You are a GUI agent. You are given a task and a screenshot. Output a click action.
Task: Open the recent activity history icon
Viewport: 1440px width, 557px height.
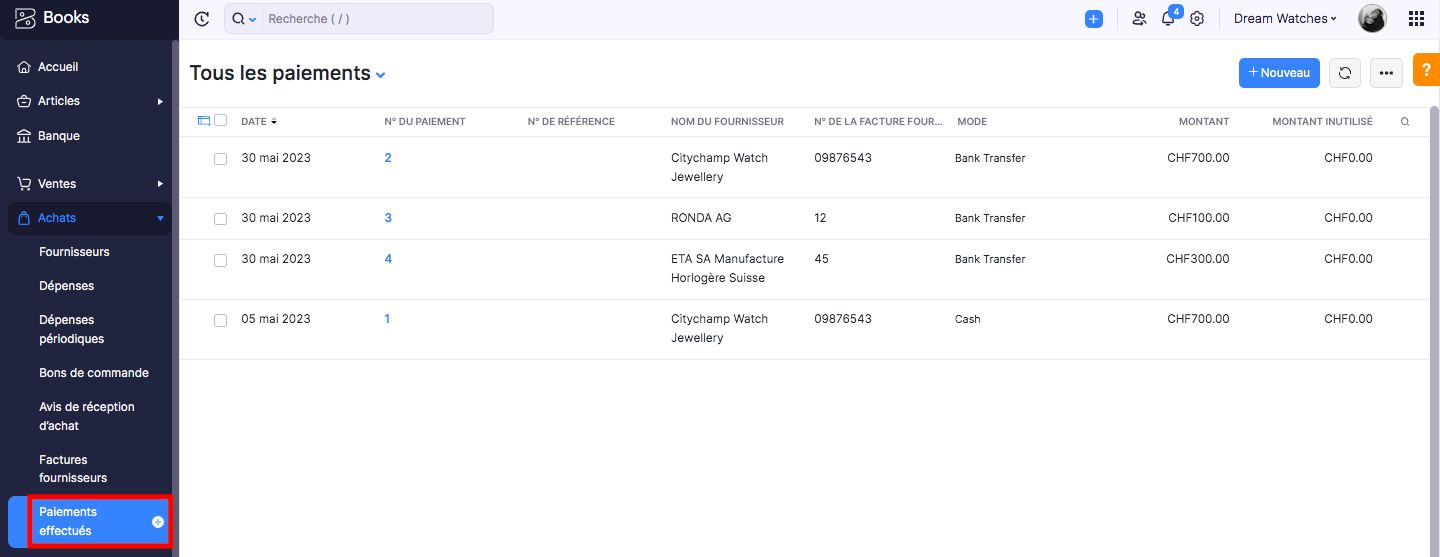pyautogui.click(x=202, y=19)
